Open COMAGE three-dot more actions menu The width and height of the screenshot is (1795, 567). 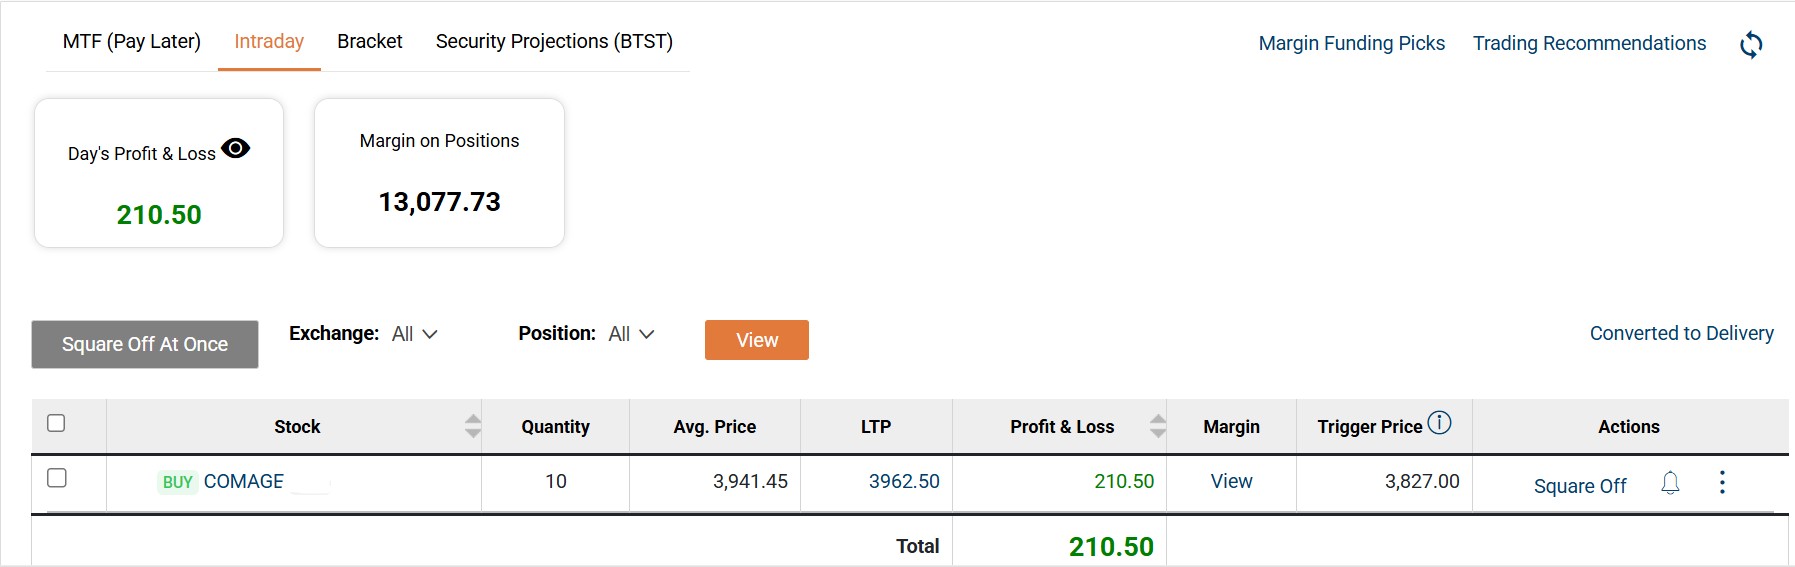coord(1722,483)
